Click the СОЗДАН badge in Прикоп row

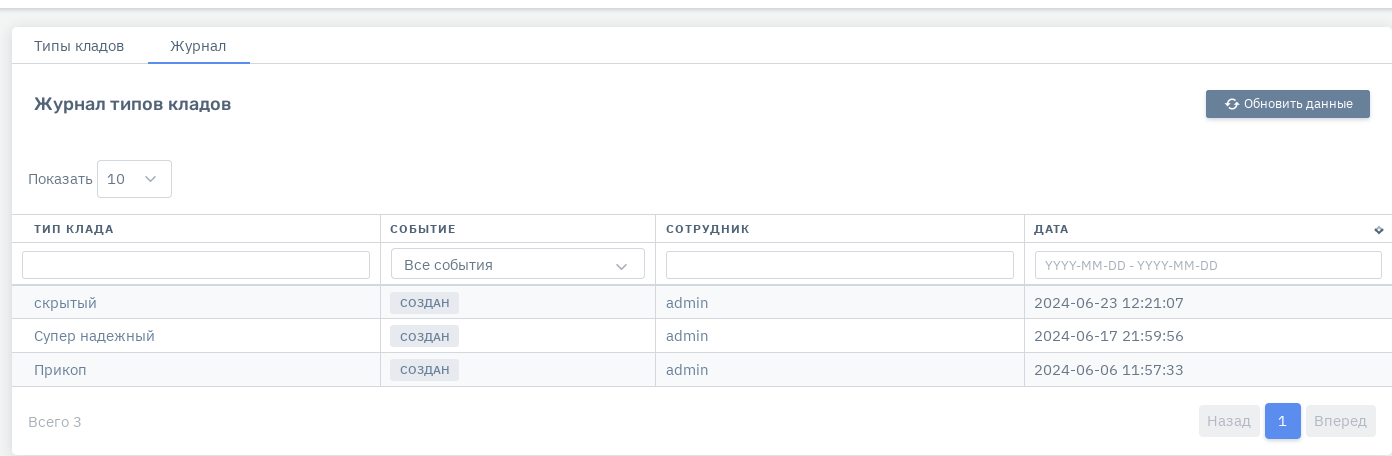[x=424, y=370]
